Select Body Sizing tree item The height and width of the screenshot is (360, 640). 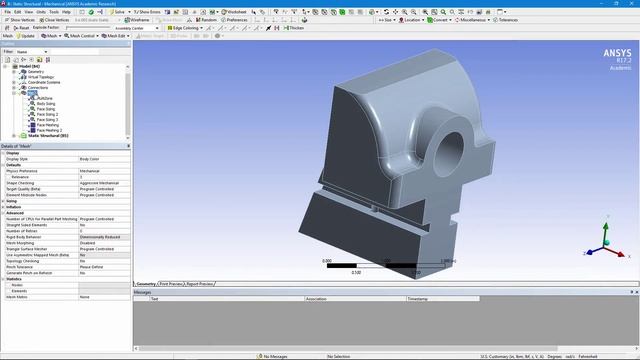(46, 103)
